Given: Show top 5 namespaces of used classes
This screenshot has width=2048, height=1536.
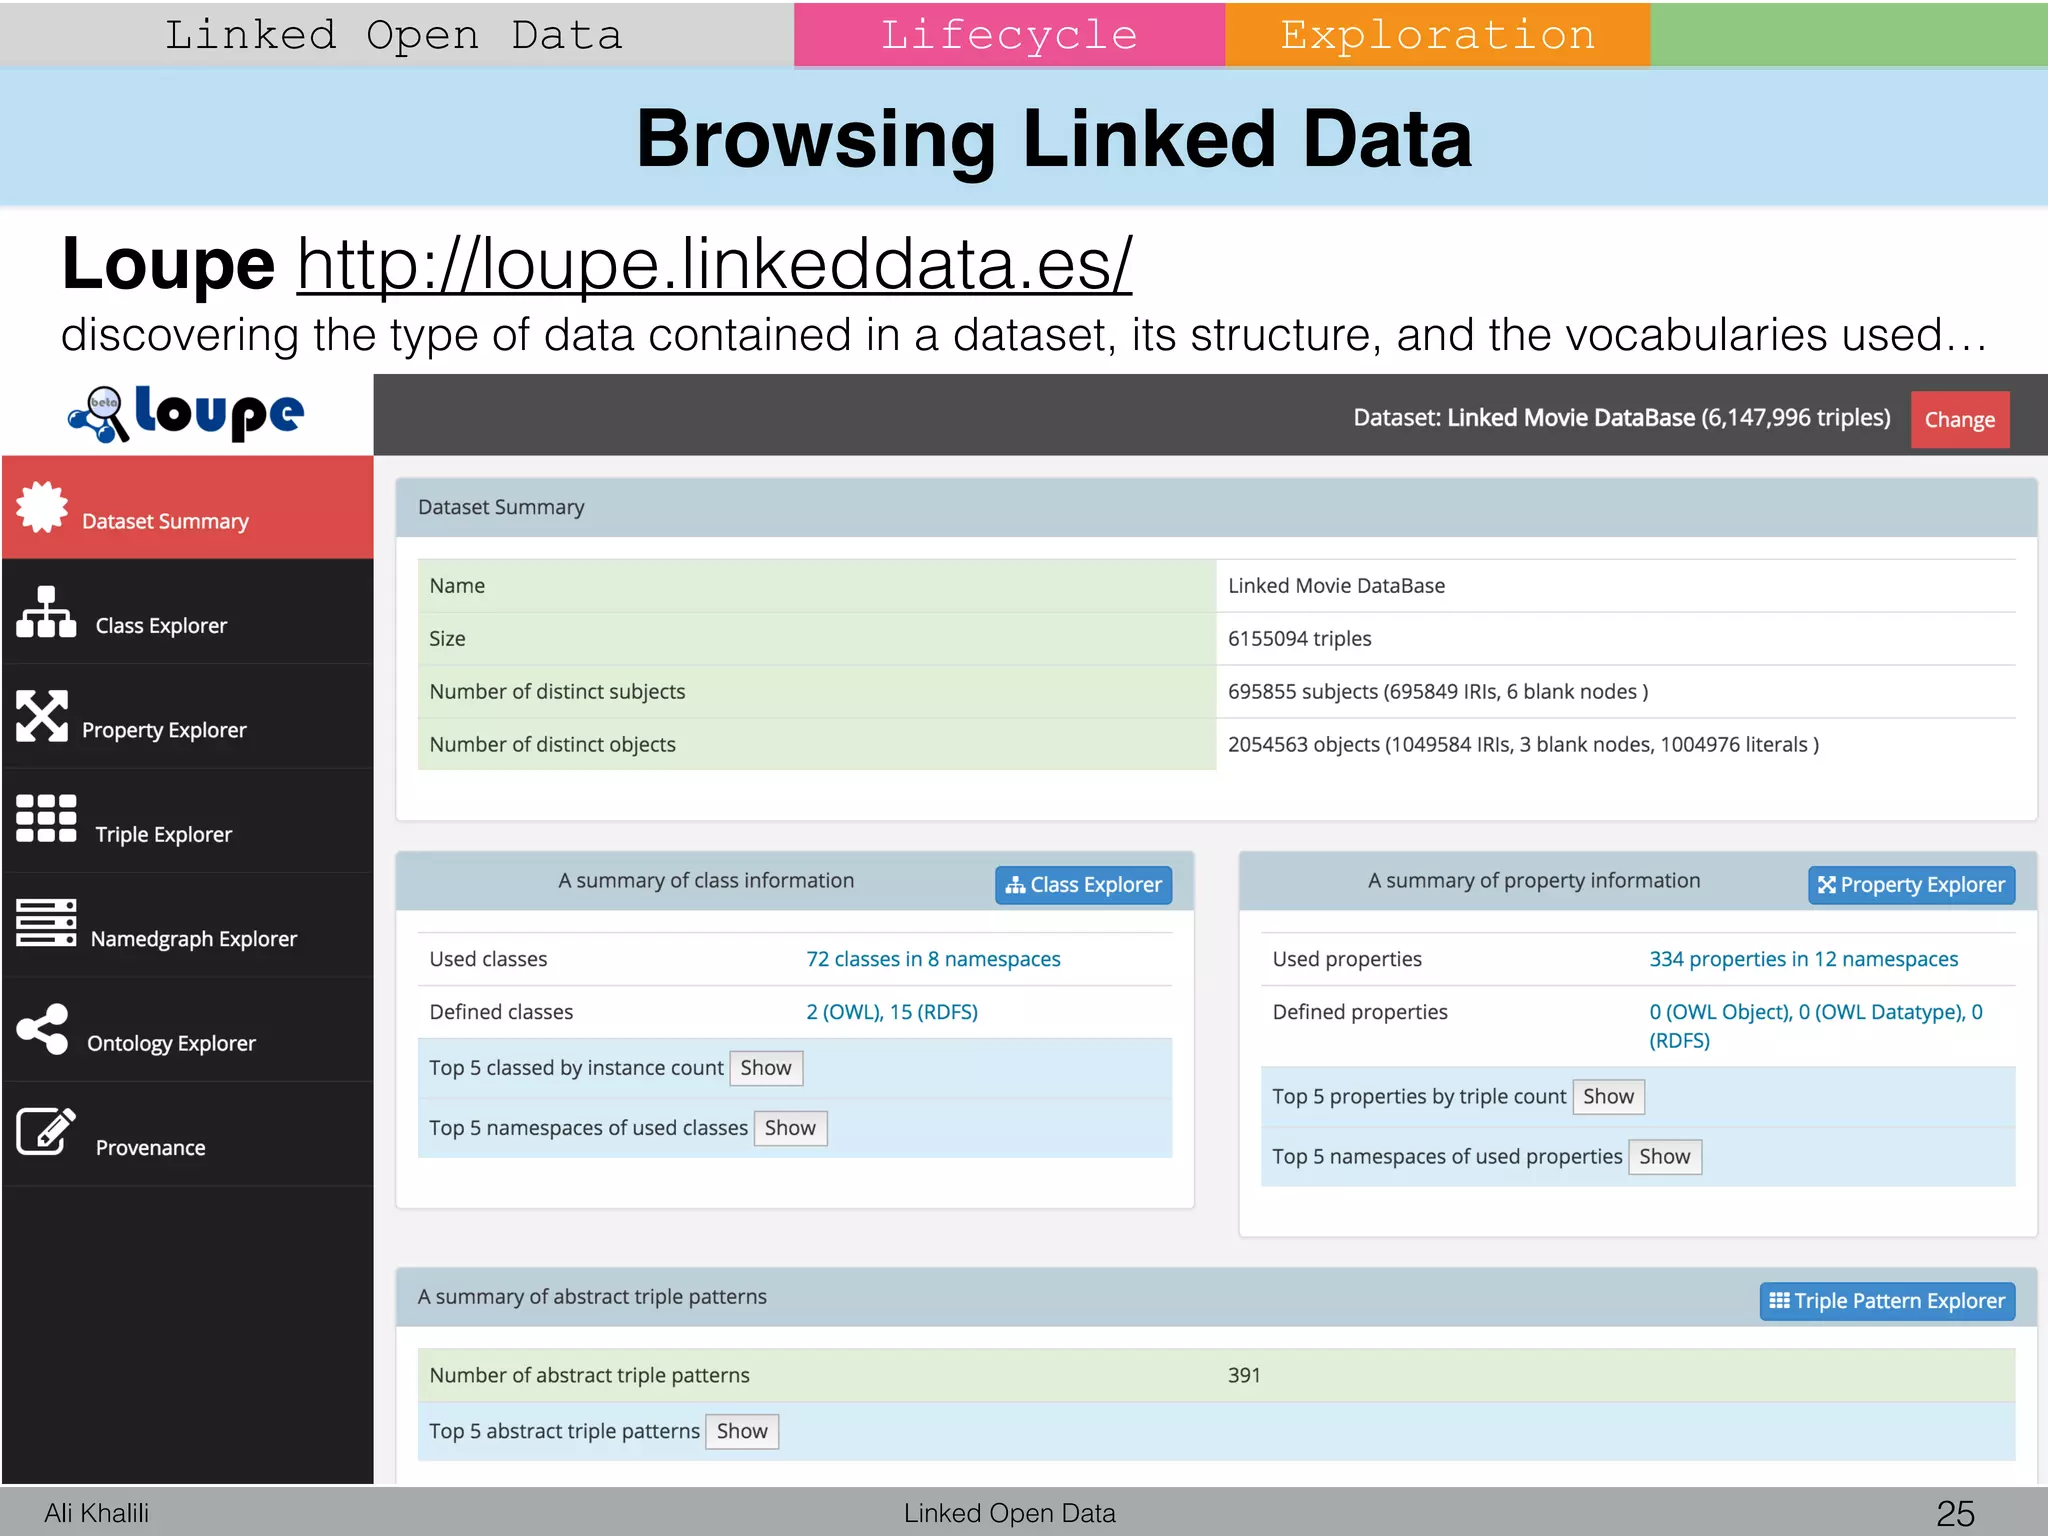Looking at the screenshot, I should 789,1128.
